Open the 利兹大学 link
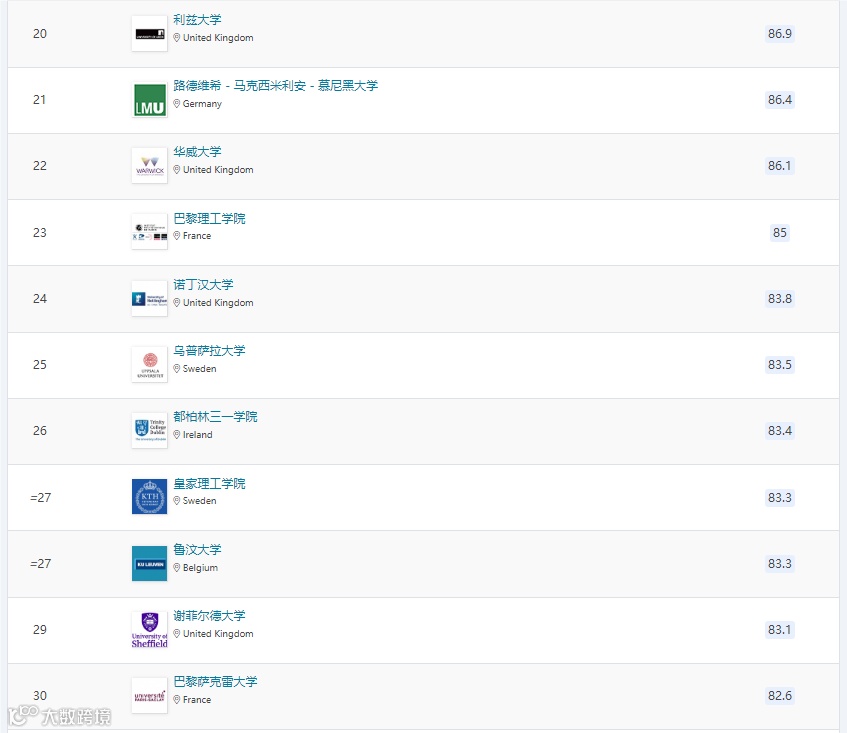 coord(197,20)
